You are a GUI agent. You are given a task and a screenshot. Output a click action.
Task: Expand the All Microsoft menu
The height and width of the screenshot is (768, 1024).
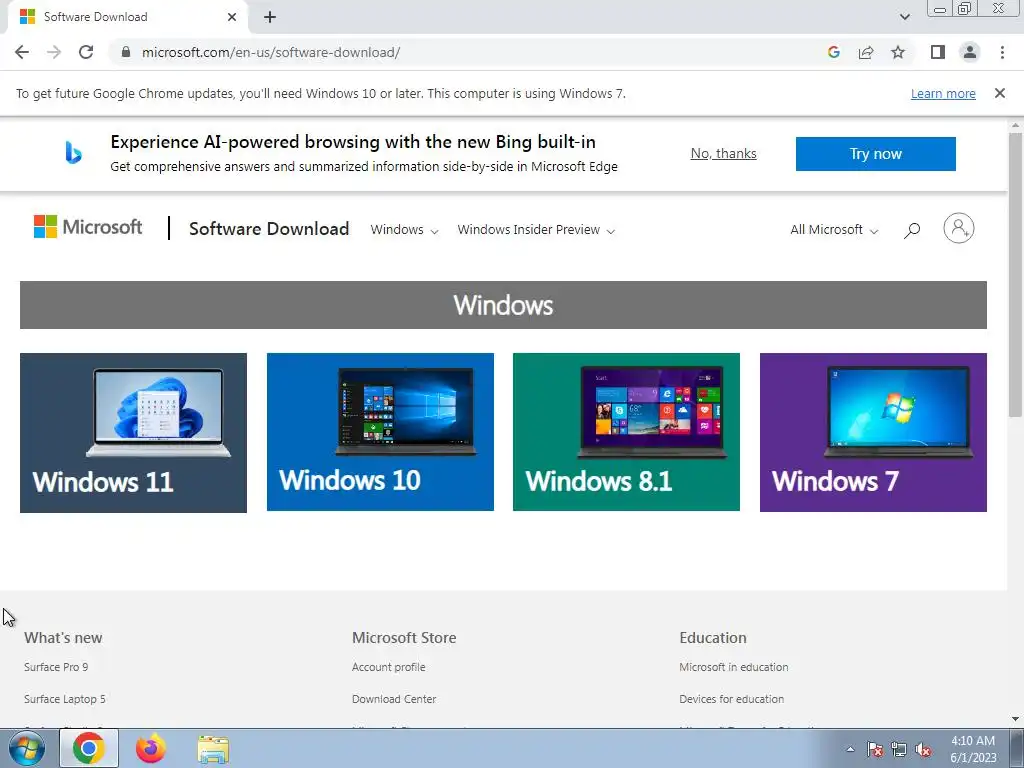click(834, 230)
